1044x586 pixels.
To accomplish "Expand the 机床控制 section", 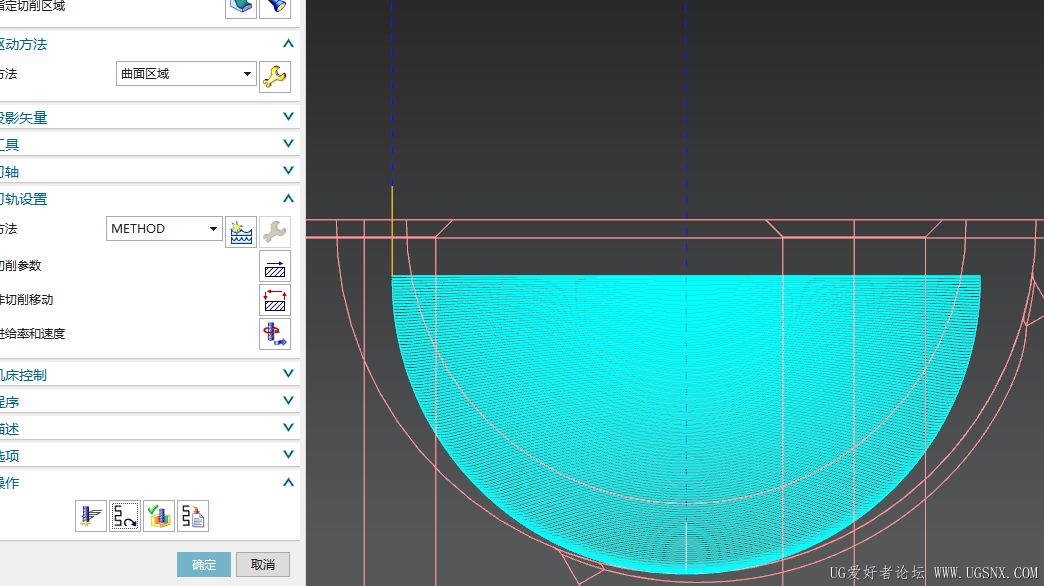I will pos(288,374).
